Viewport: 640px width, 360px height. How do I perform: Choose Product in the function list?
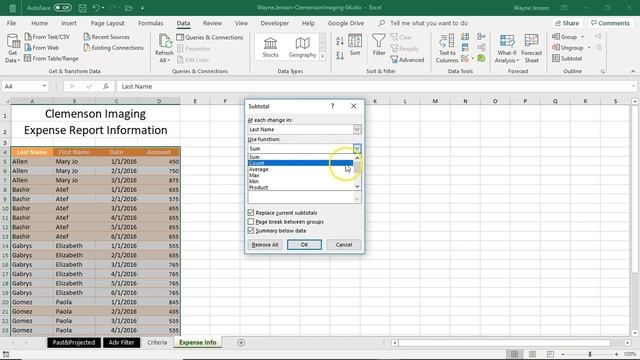(x=300, y=187)
